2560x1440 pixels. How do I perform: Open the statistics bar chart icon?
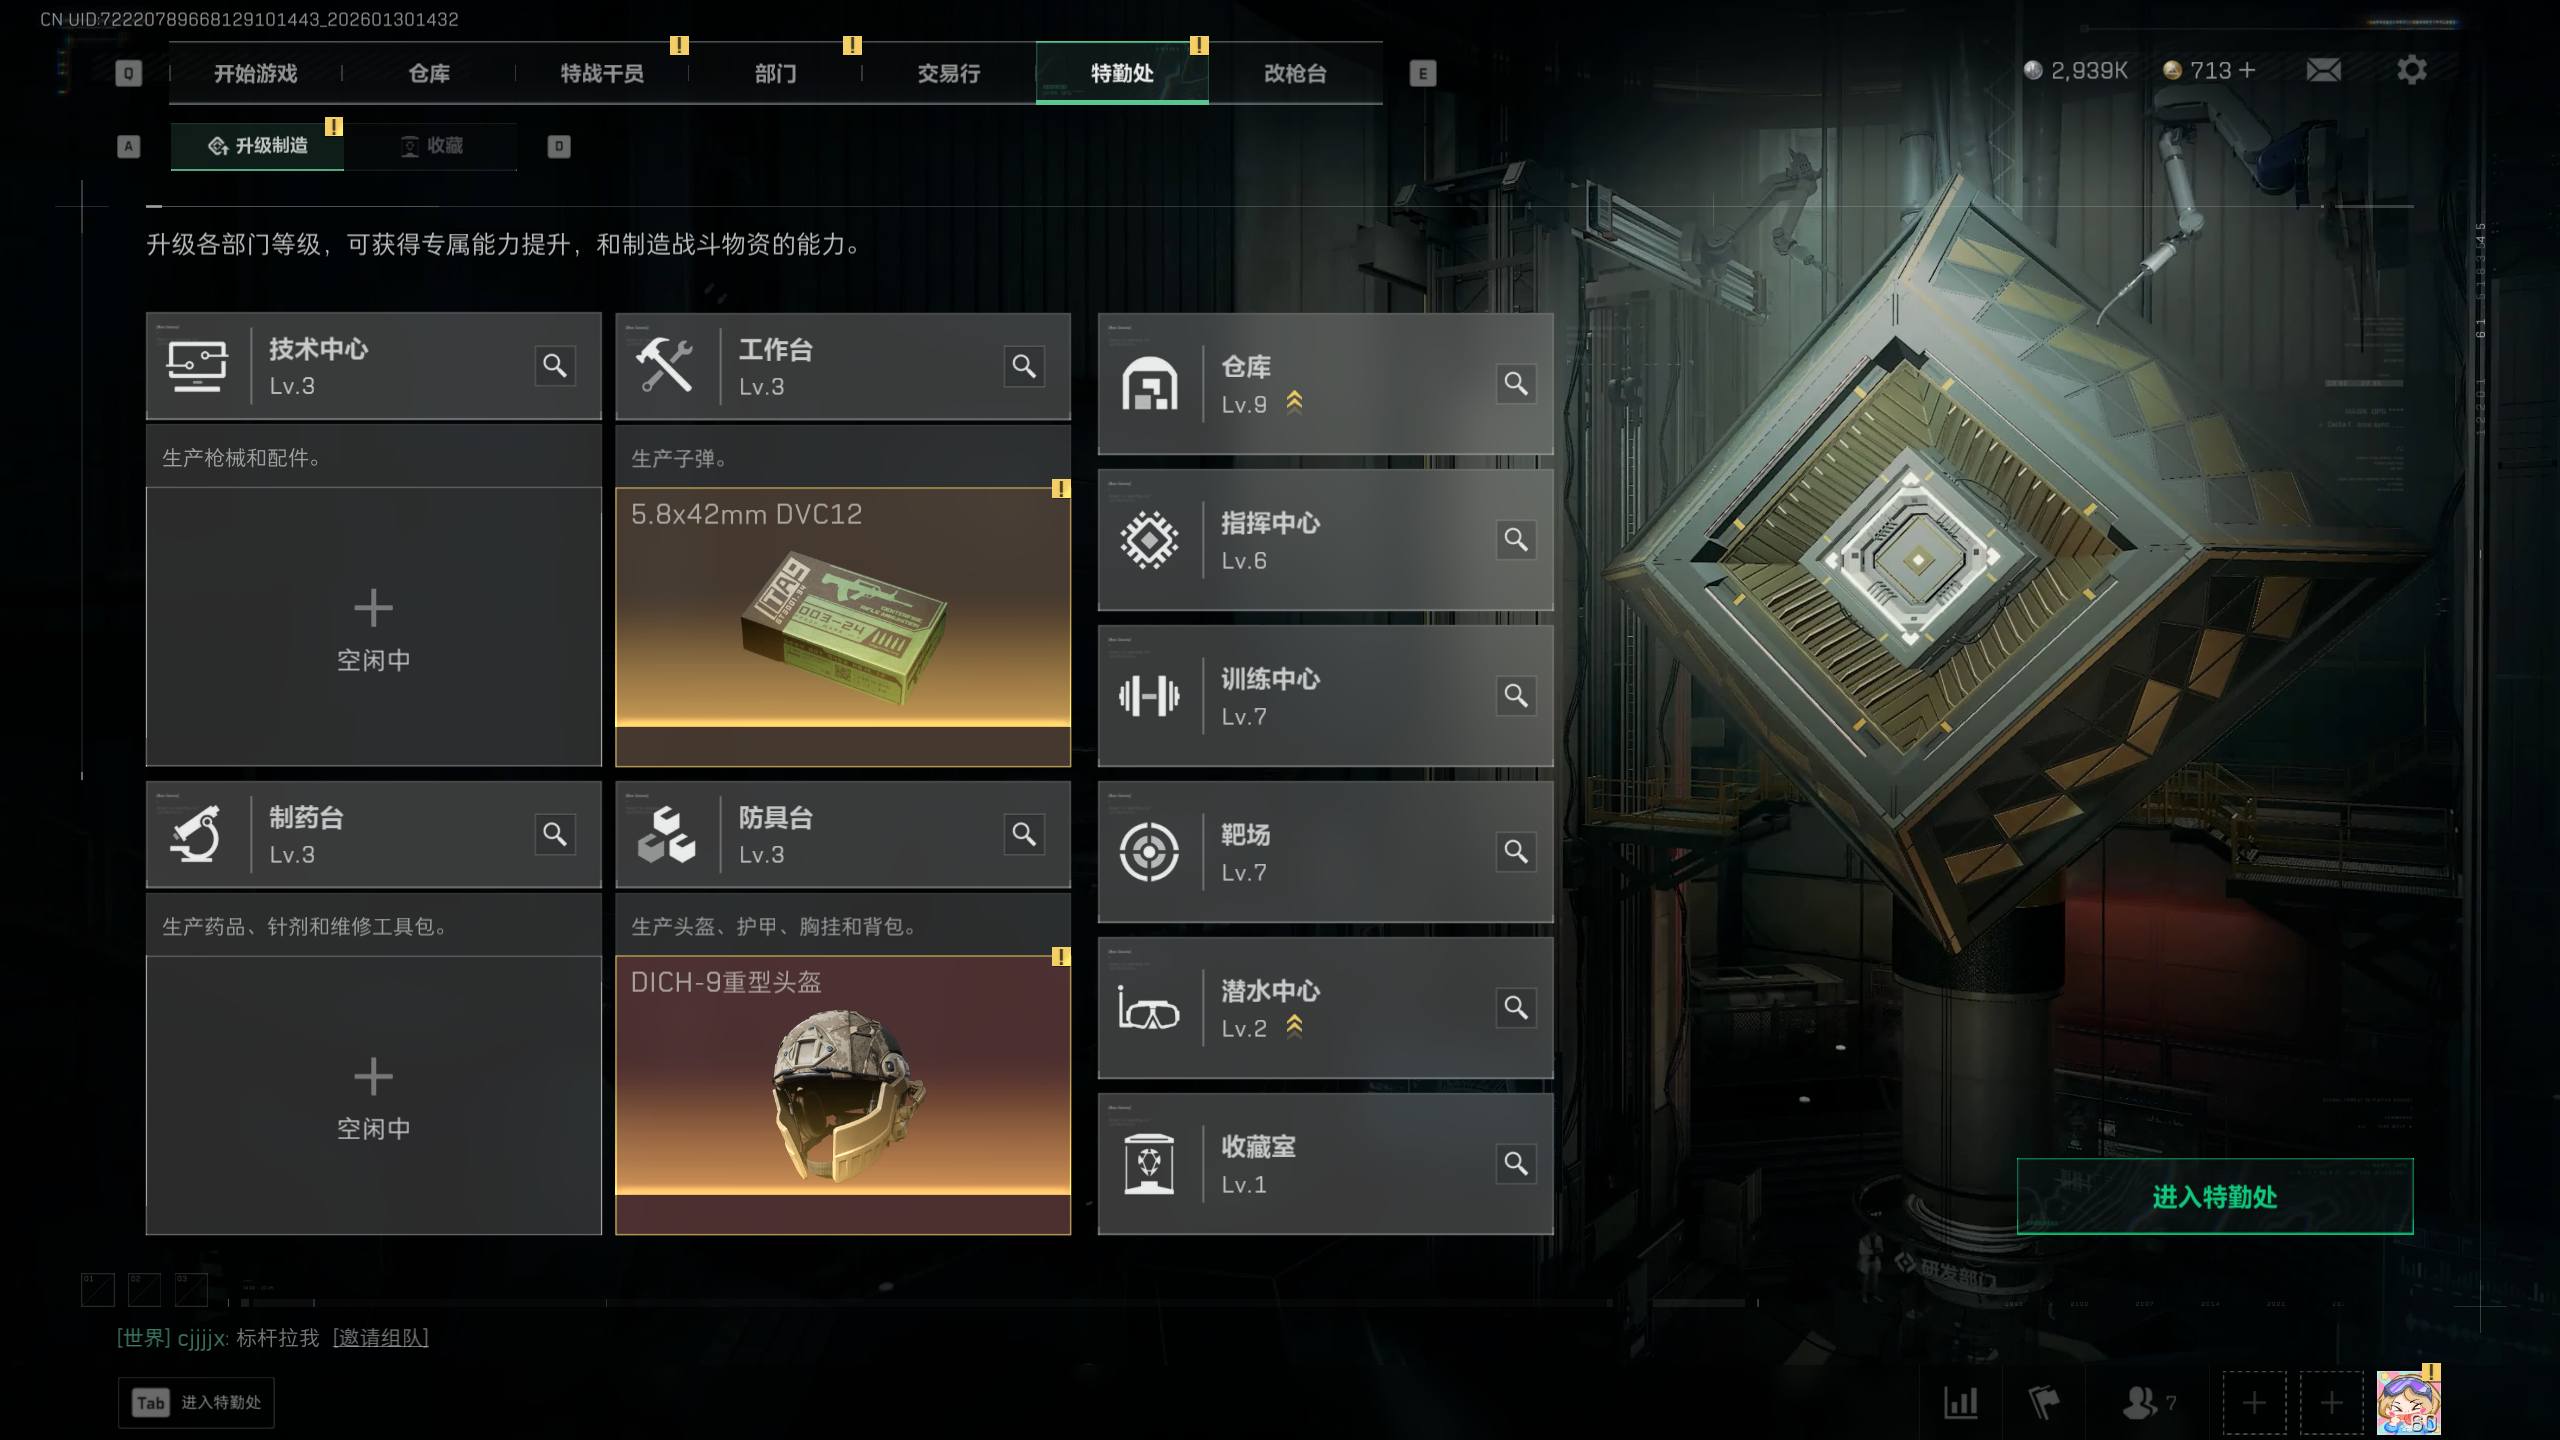click(x=1961, y=1403)
